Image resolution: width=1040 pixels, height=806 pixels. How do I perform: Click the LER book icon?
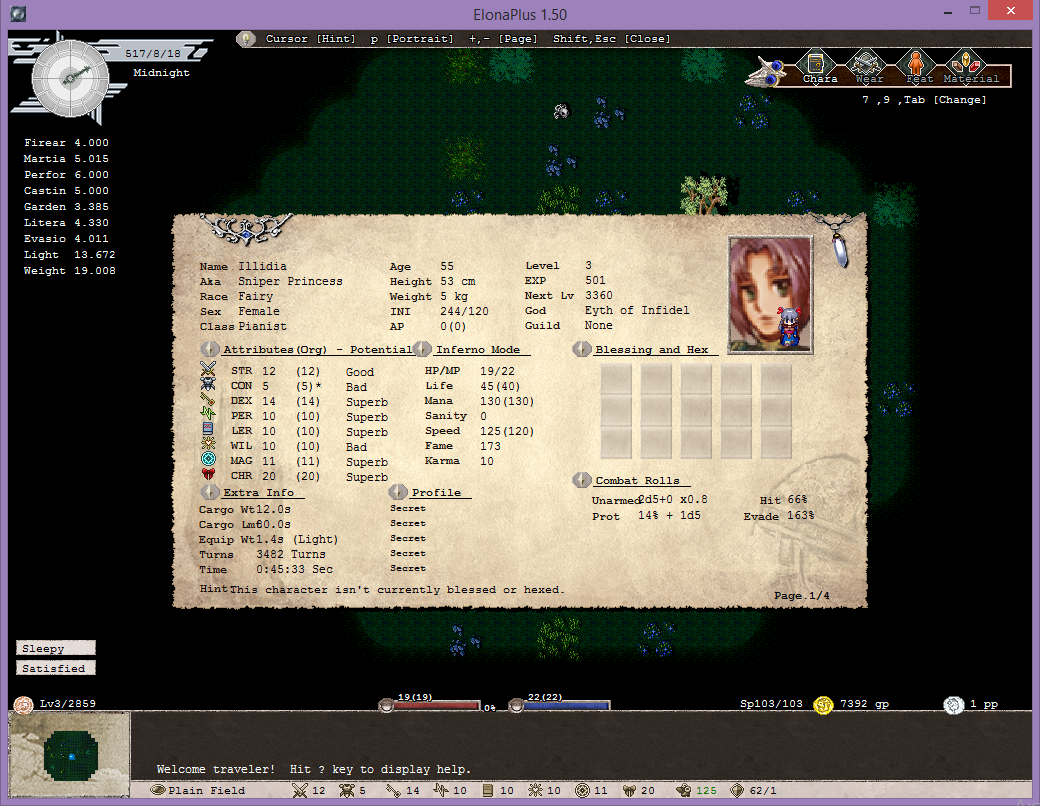208,429
